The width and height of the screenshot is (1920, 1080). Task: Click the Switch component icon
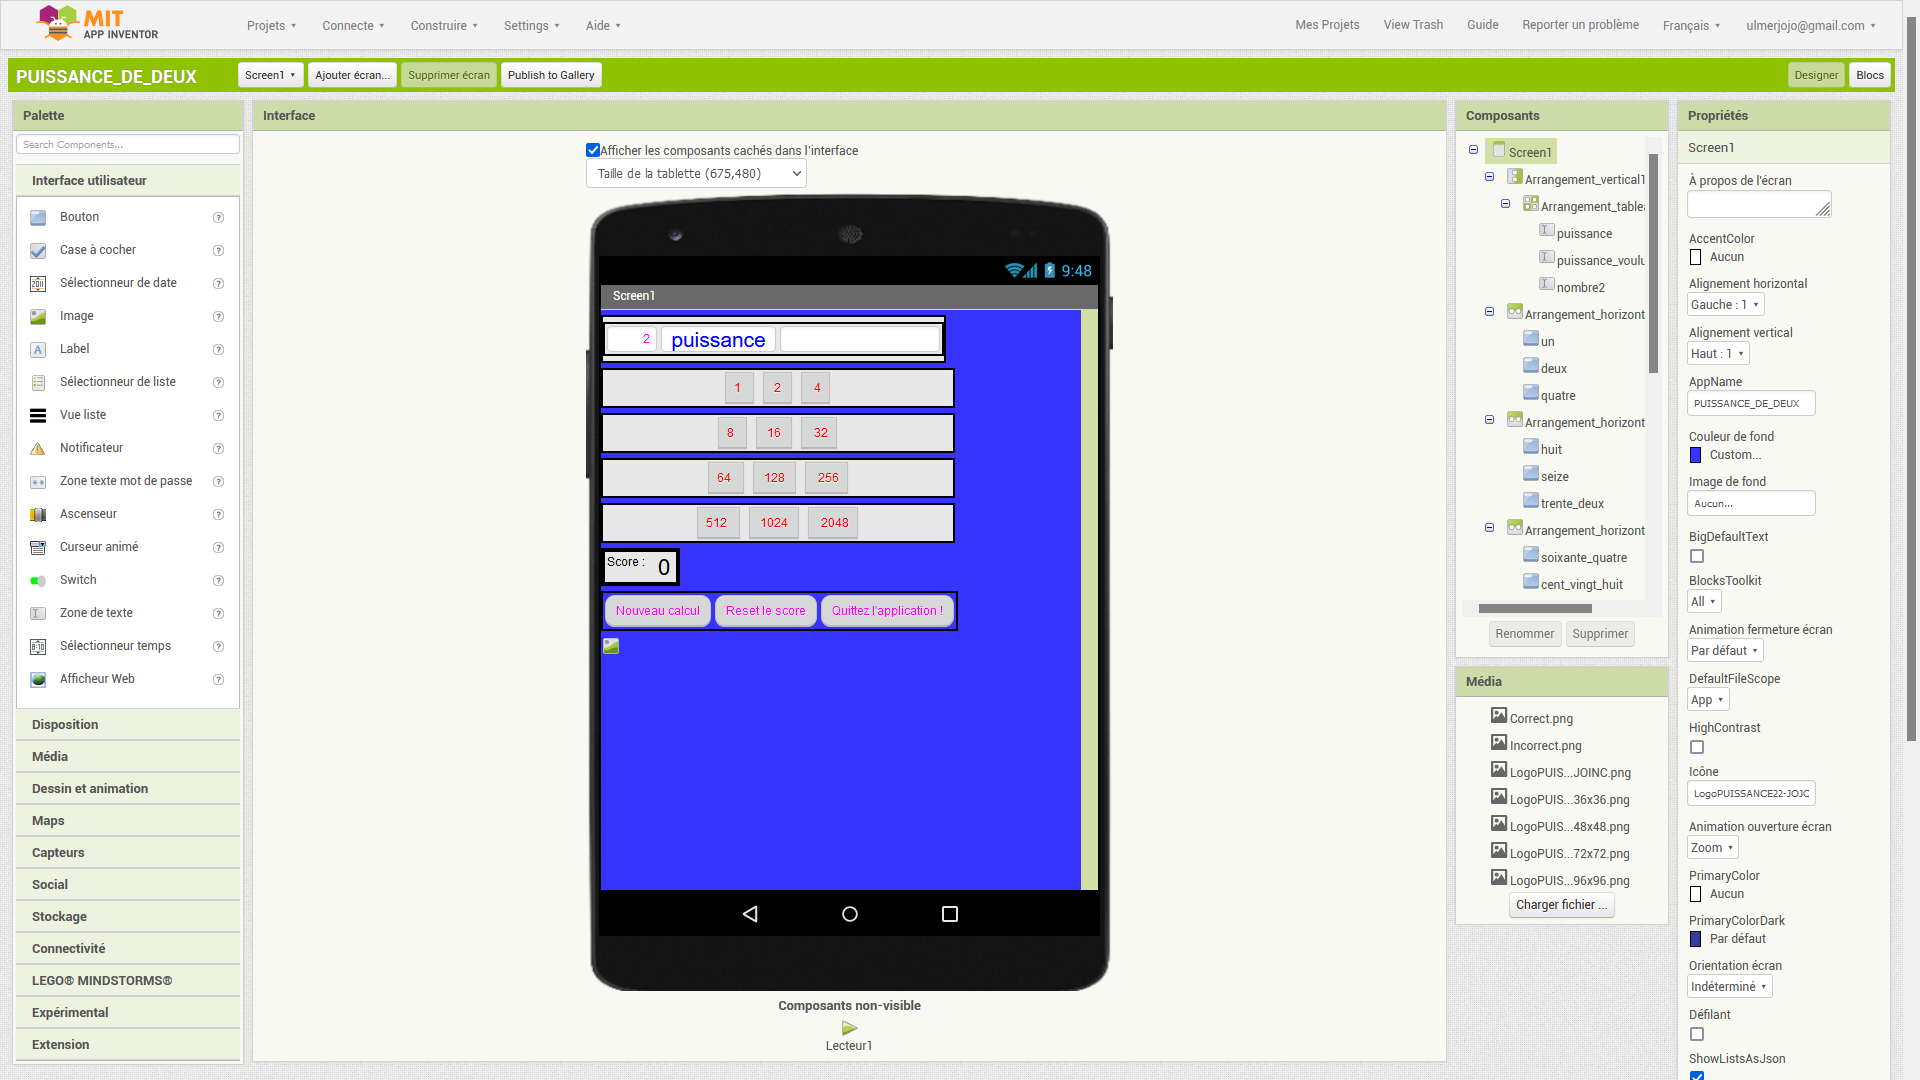tap(38, 580)
